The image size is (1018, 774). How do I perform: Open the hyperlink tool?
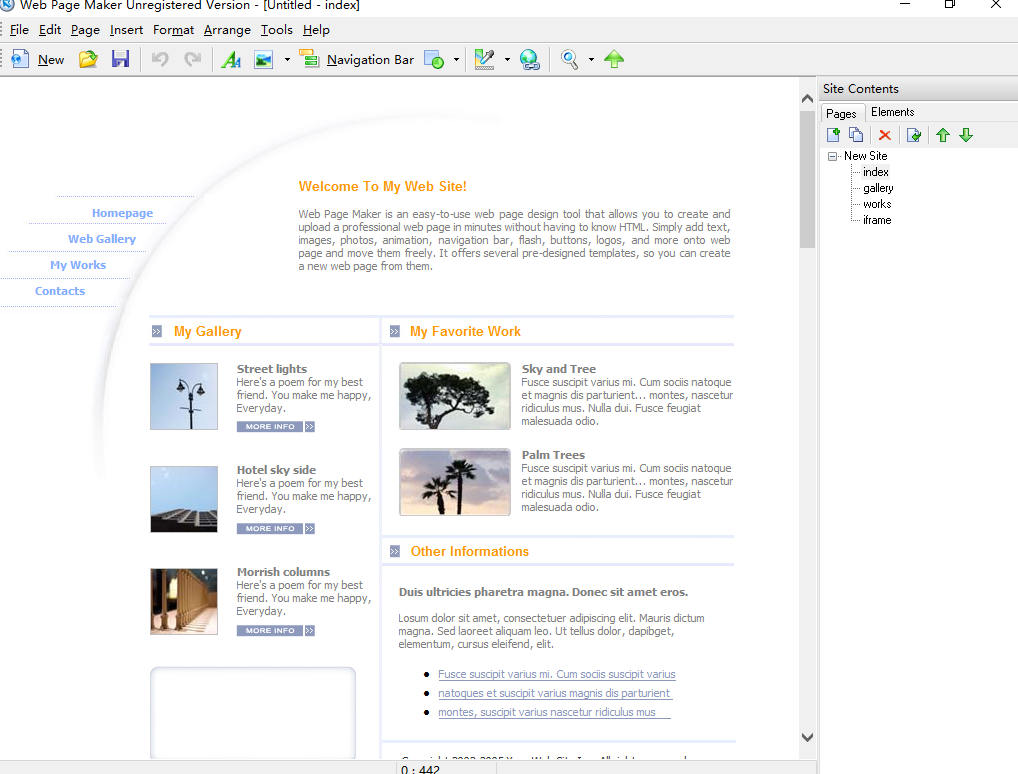point(530,59)
